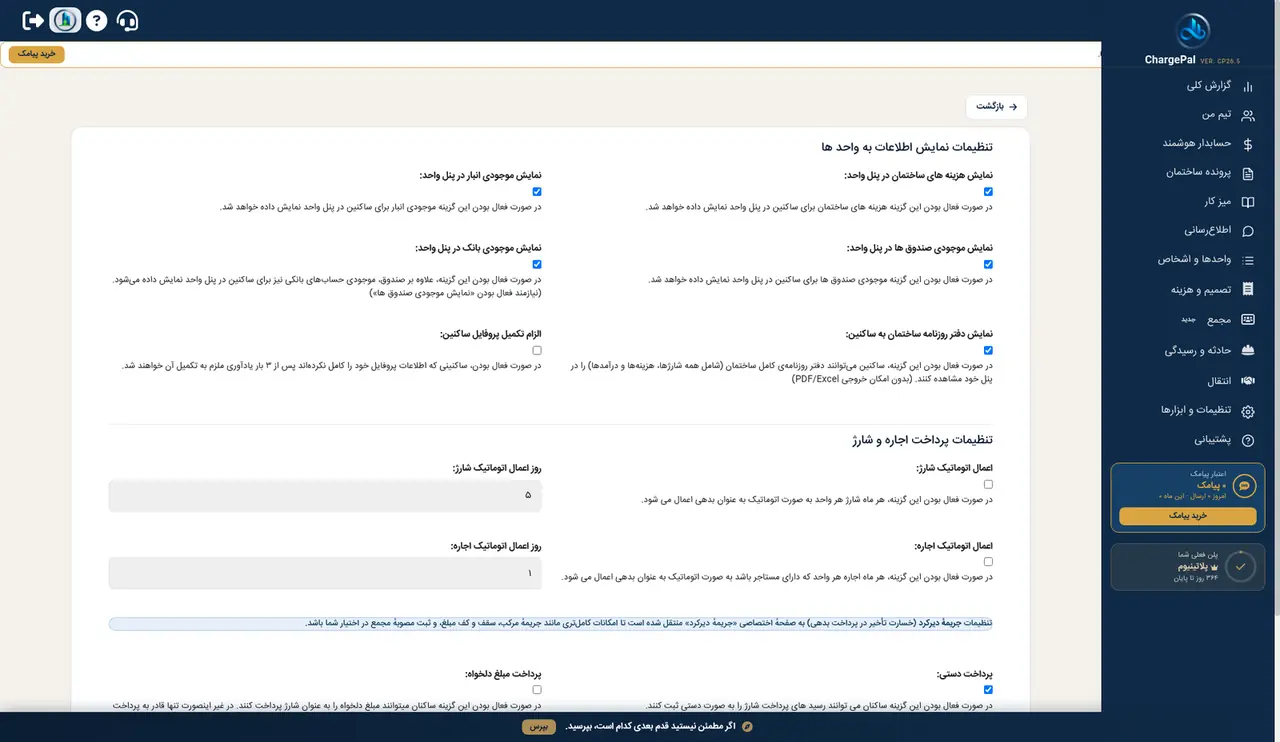Click خرید پیامک button in the top bar
This screenshot has height=742, width=1280.
coord(37,54)
